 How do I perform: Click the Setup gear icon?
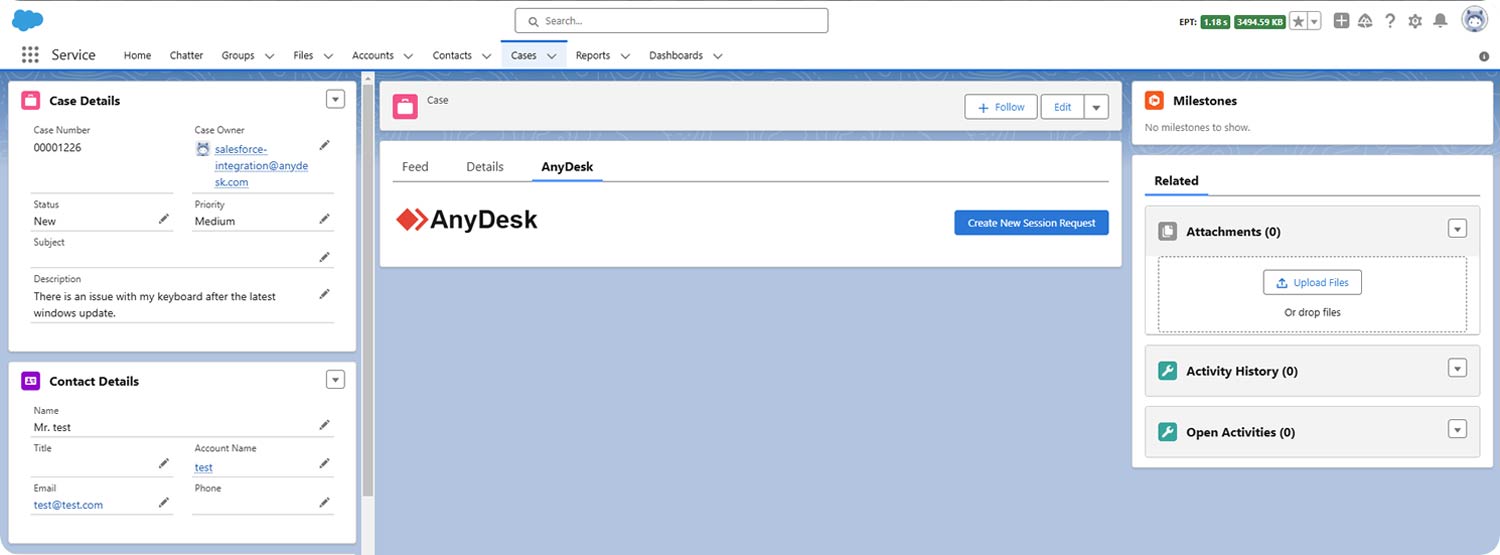pos(1415,21)
